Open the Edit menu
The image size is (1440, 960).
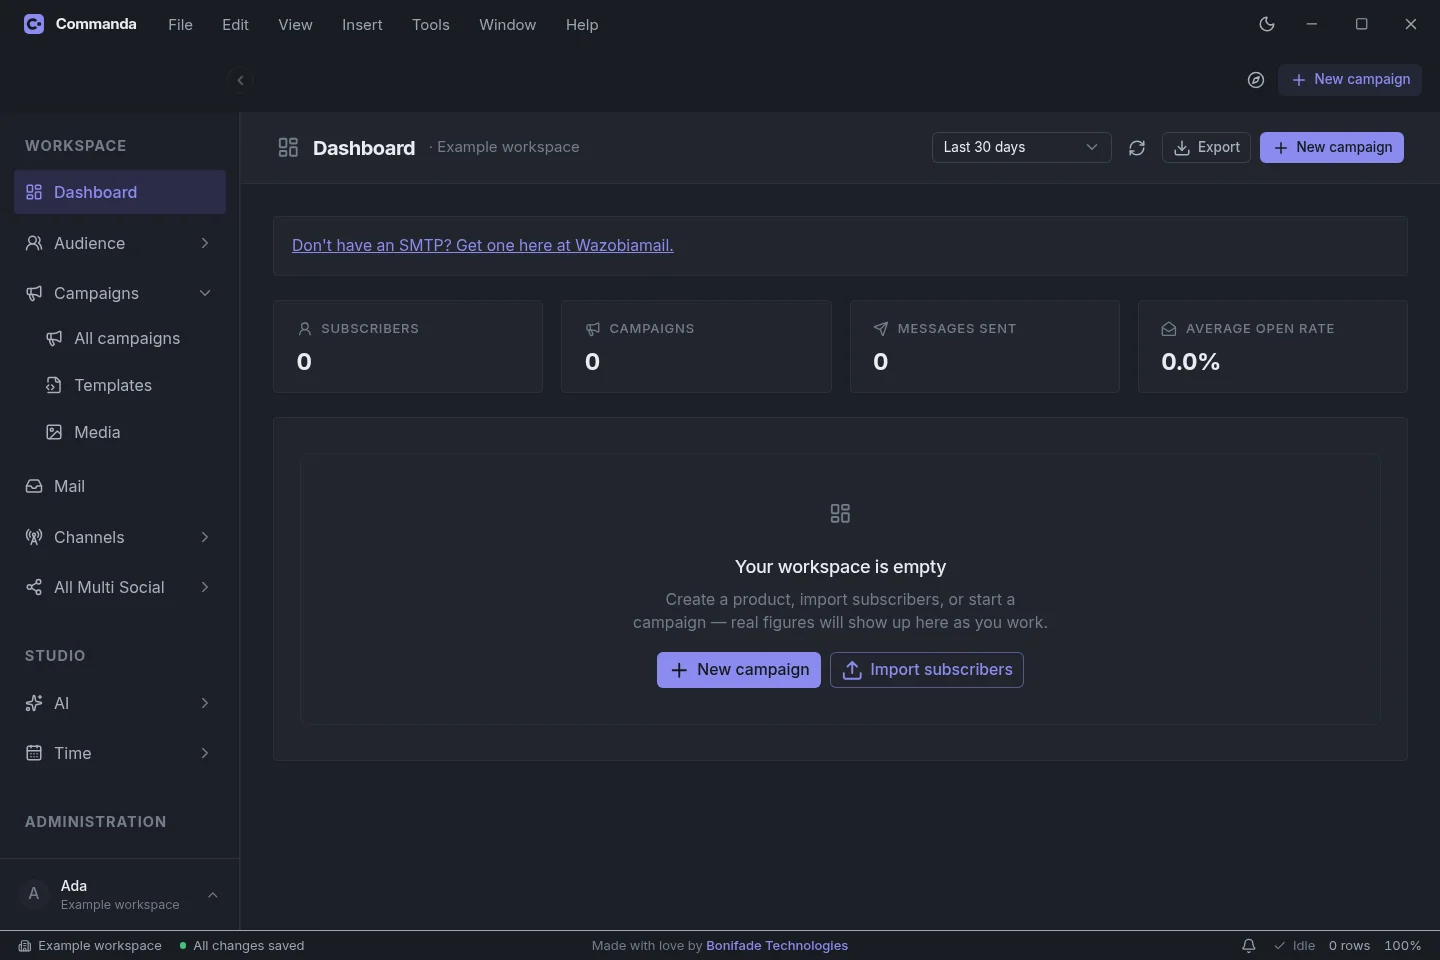click(x=236, y=25)
